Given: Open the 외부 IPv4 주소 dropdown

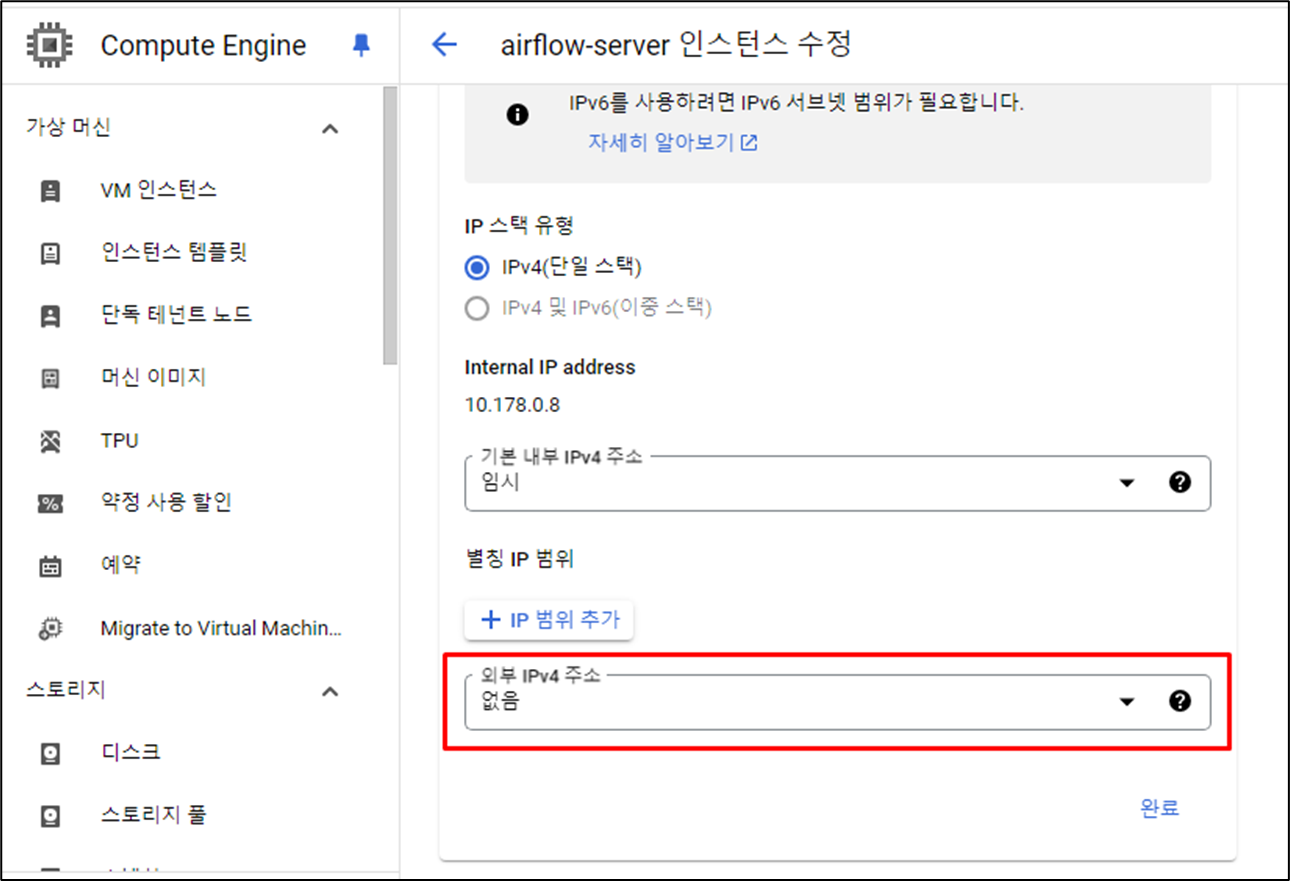Looking at the screenshot, I should tap(837, 702).
